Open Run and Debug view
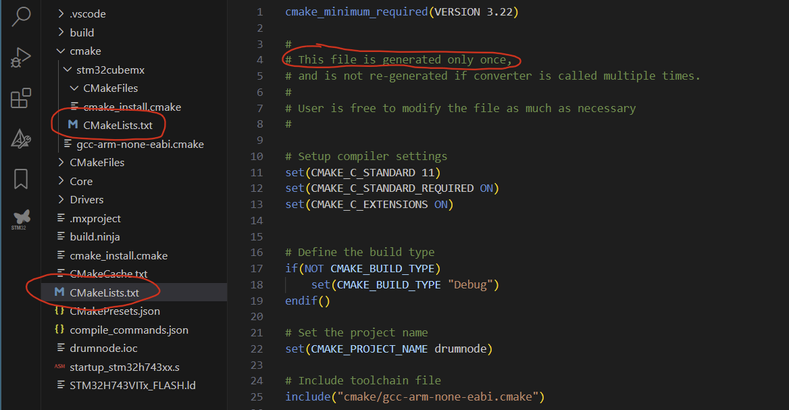789x410 pixels. coord(21,57)
